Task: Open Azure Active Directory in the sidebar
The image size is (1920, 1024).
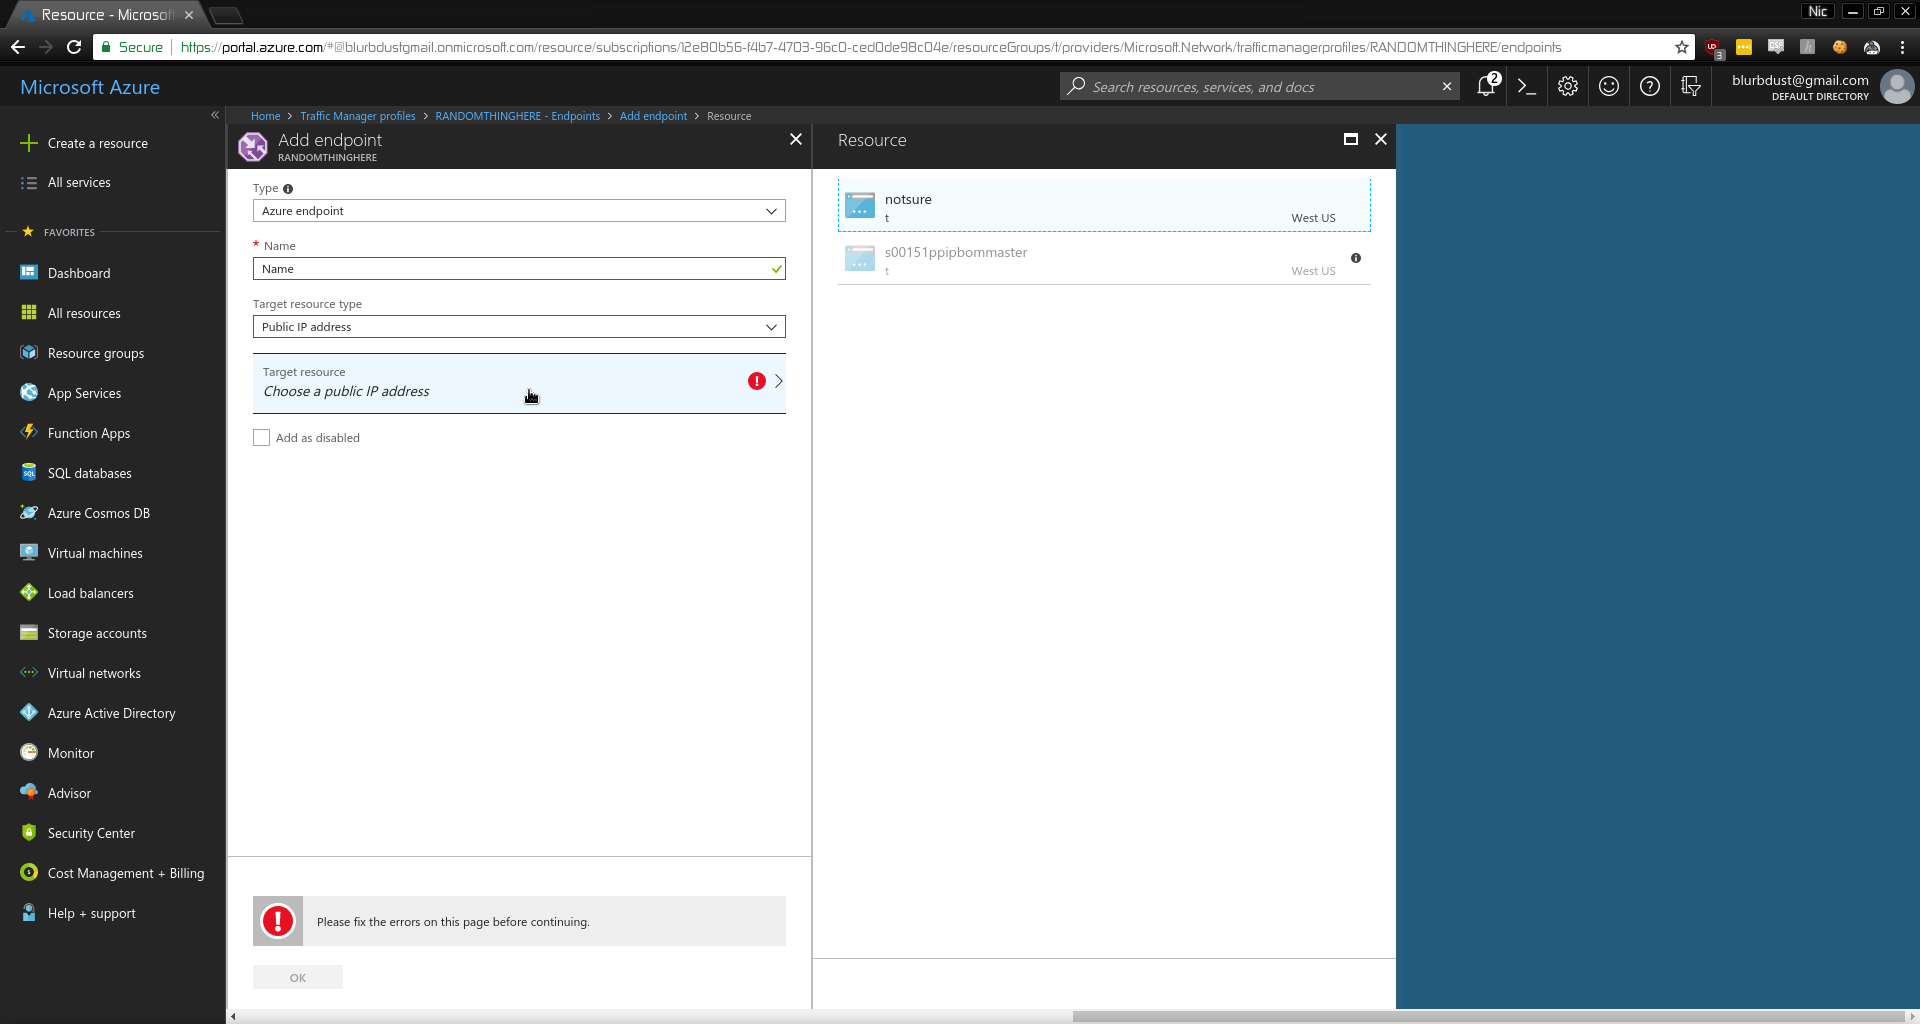Action: coord(112,713)
